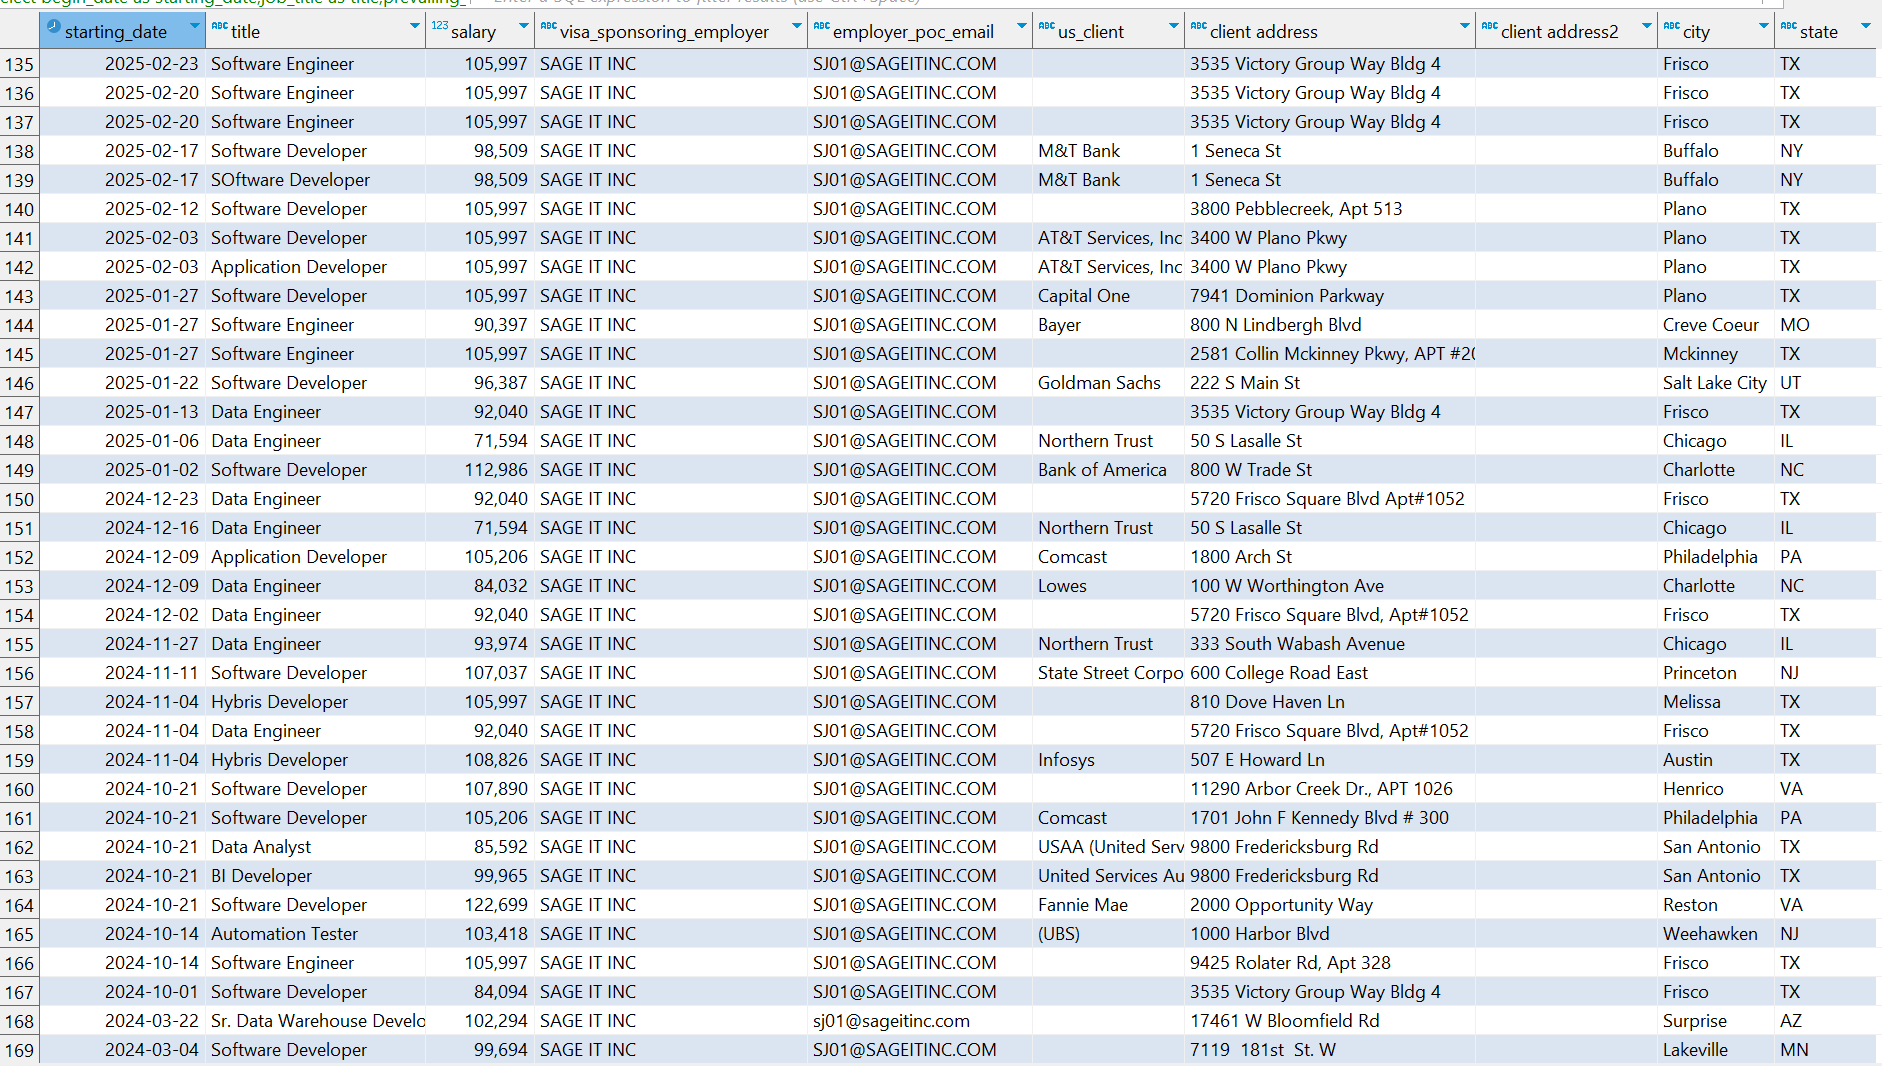Select the 'Lakeville' city cell
This screenshot has width=1882, height=1066.
pos(1716,1050)
